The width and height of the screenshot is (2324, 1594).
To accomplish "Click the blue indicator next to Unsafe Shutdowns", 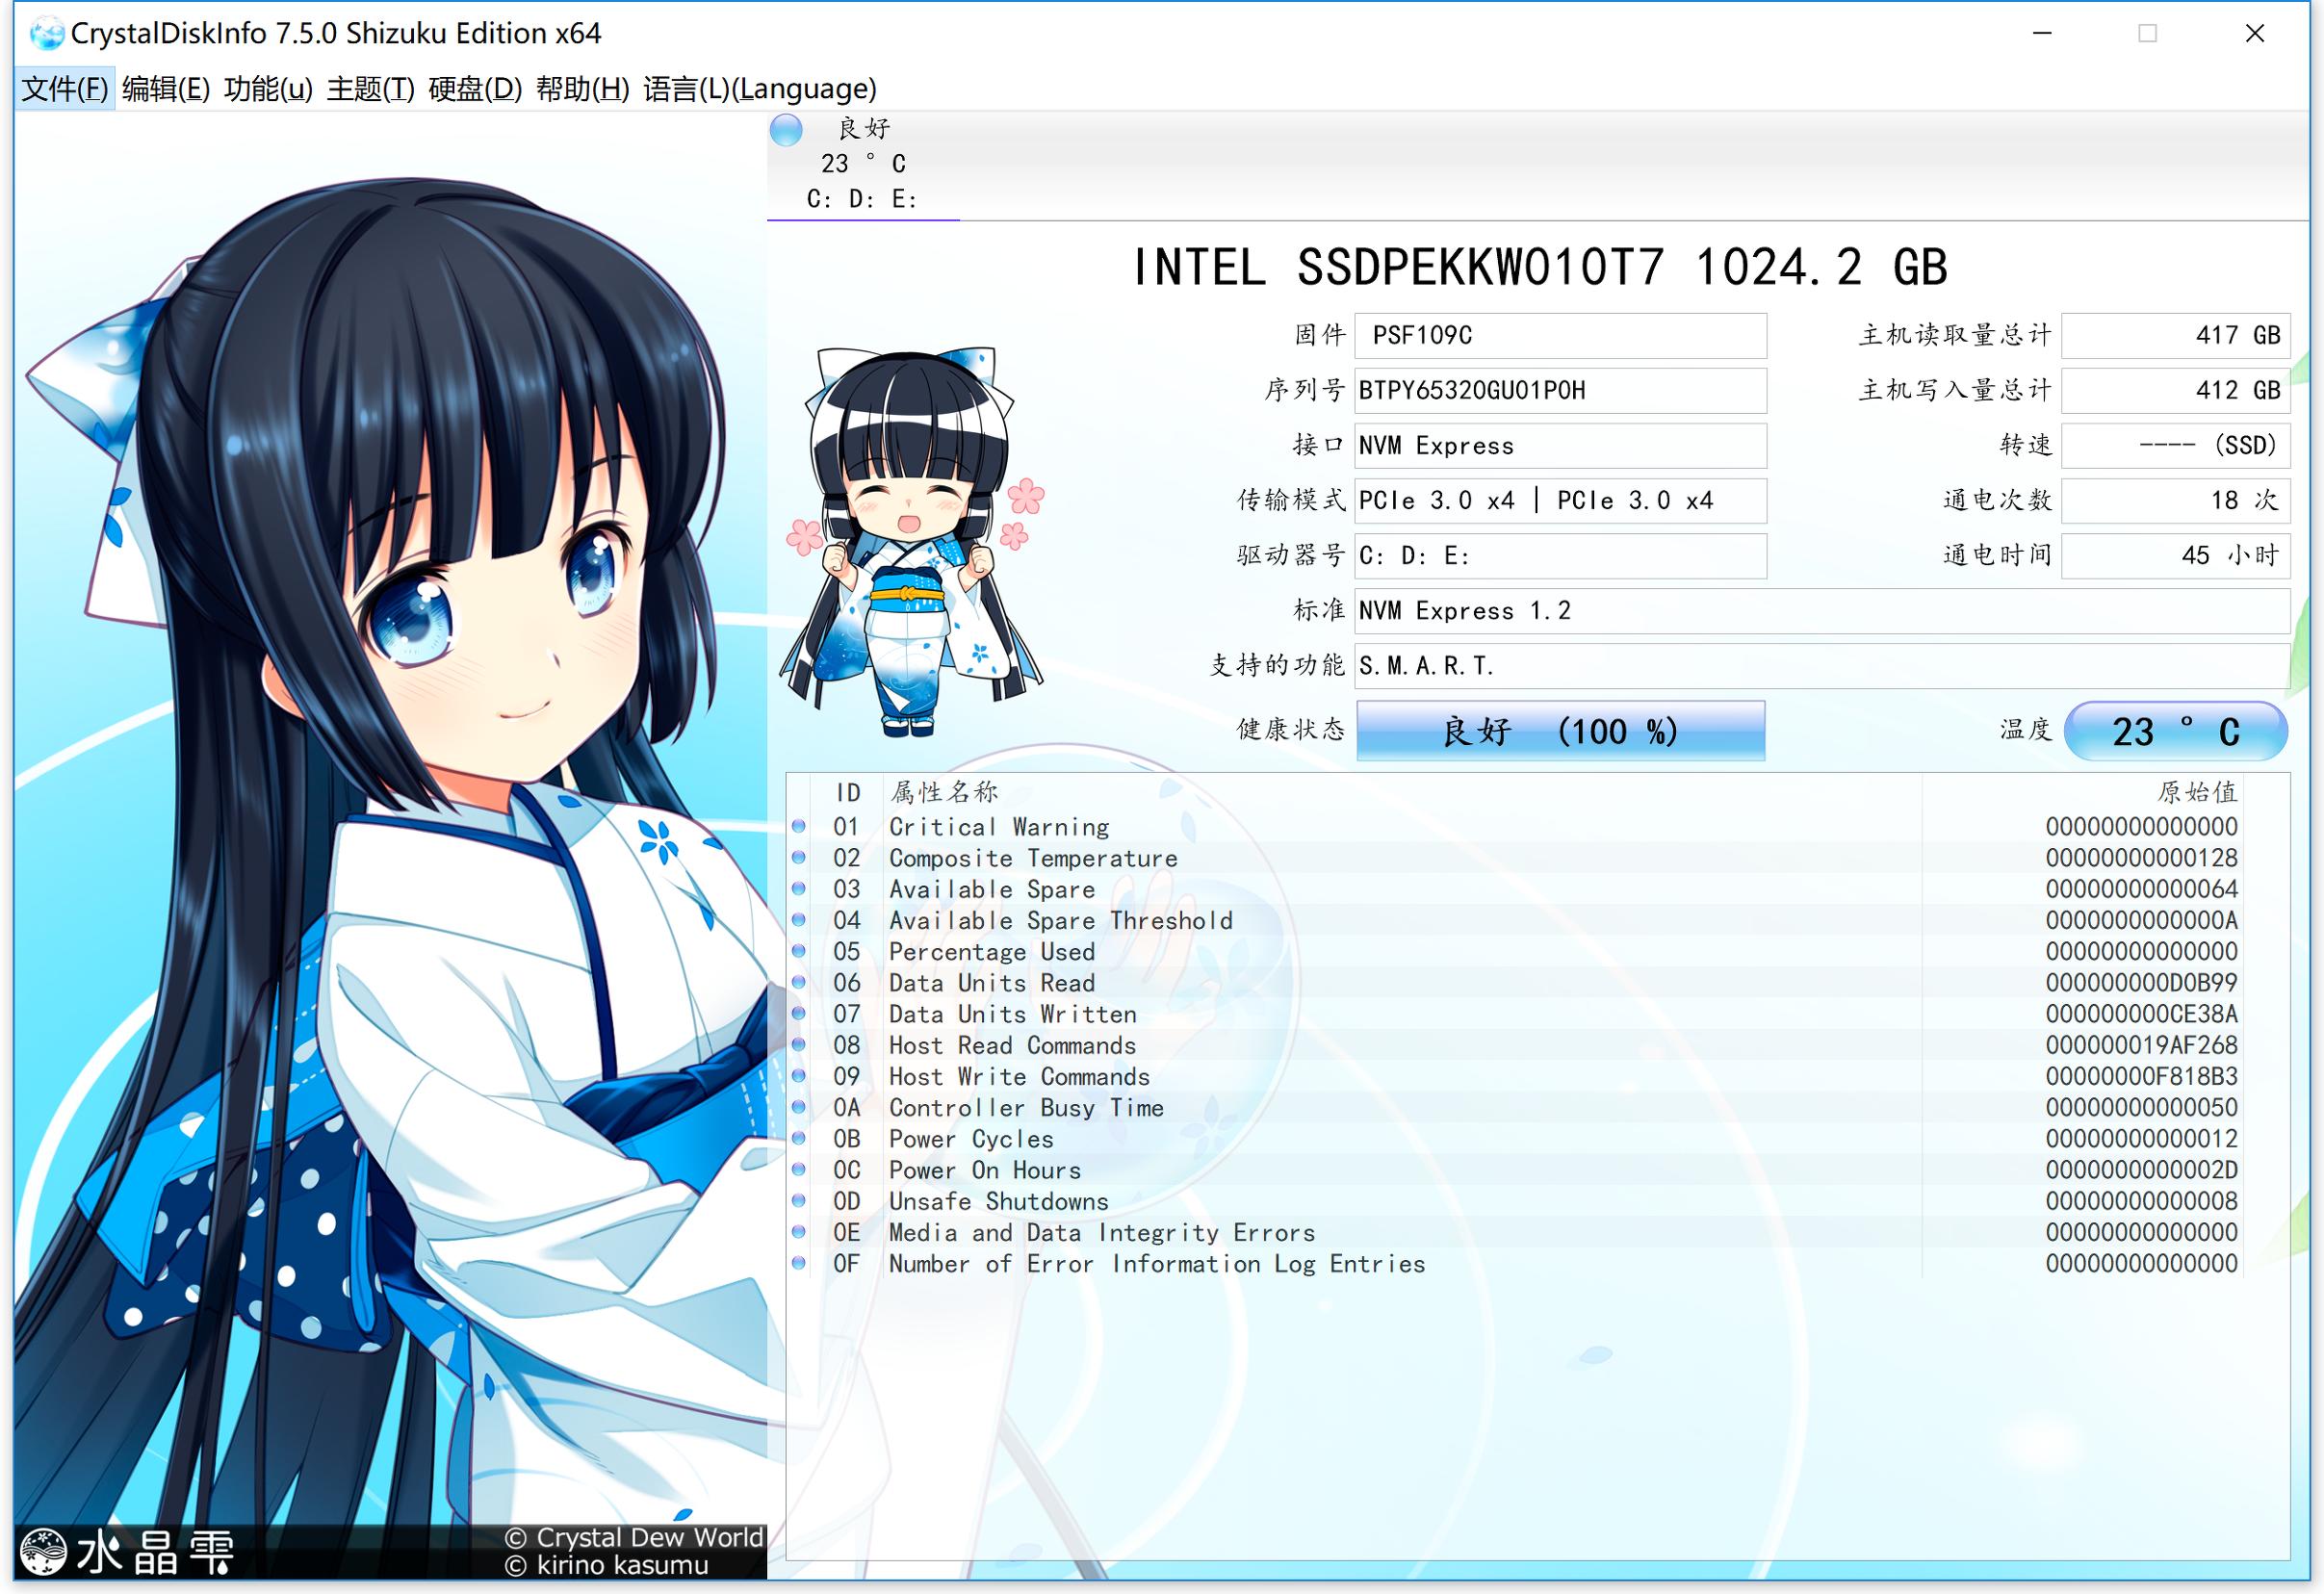I will (800, 1201).
